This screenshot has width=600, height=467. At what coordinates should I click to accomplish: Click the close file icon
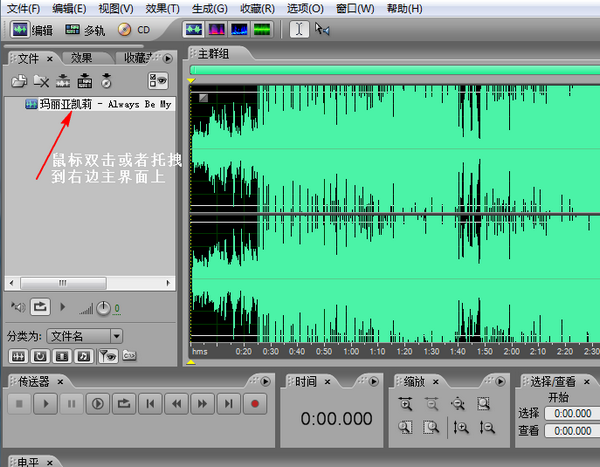(41, 81)
